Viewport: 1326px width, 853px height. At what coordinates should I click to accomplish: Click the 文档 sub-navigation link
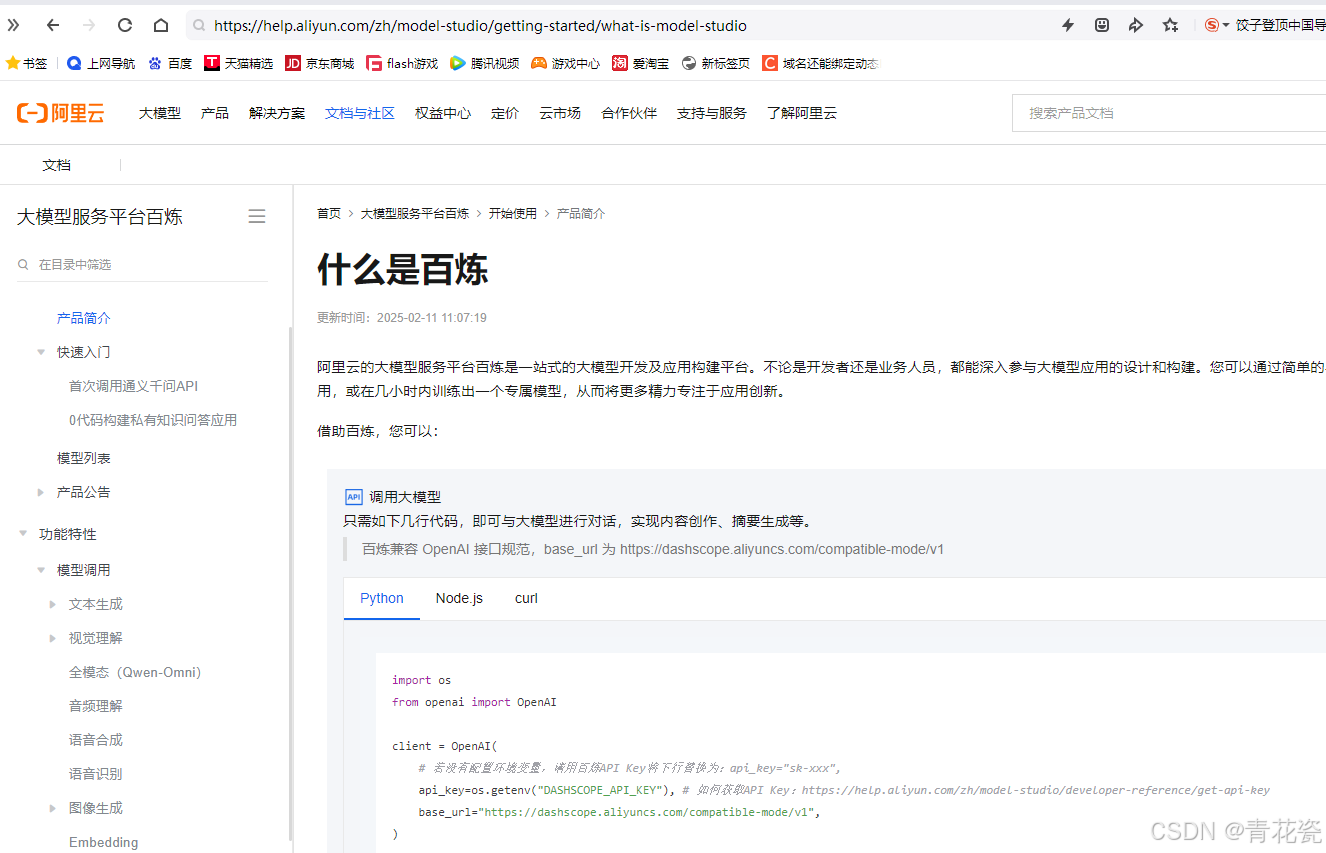[x=57, y=165]
